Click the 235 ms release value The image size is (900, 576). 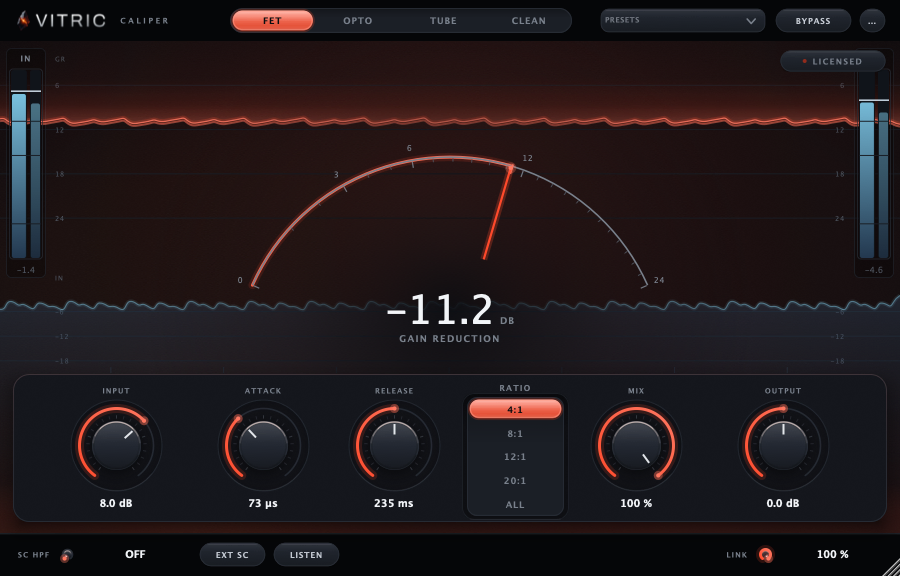[394, 503]
